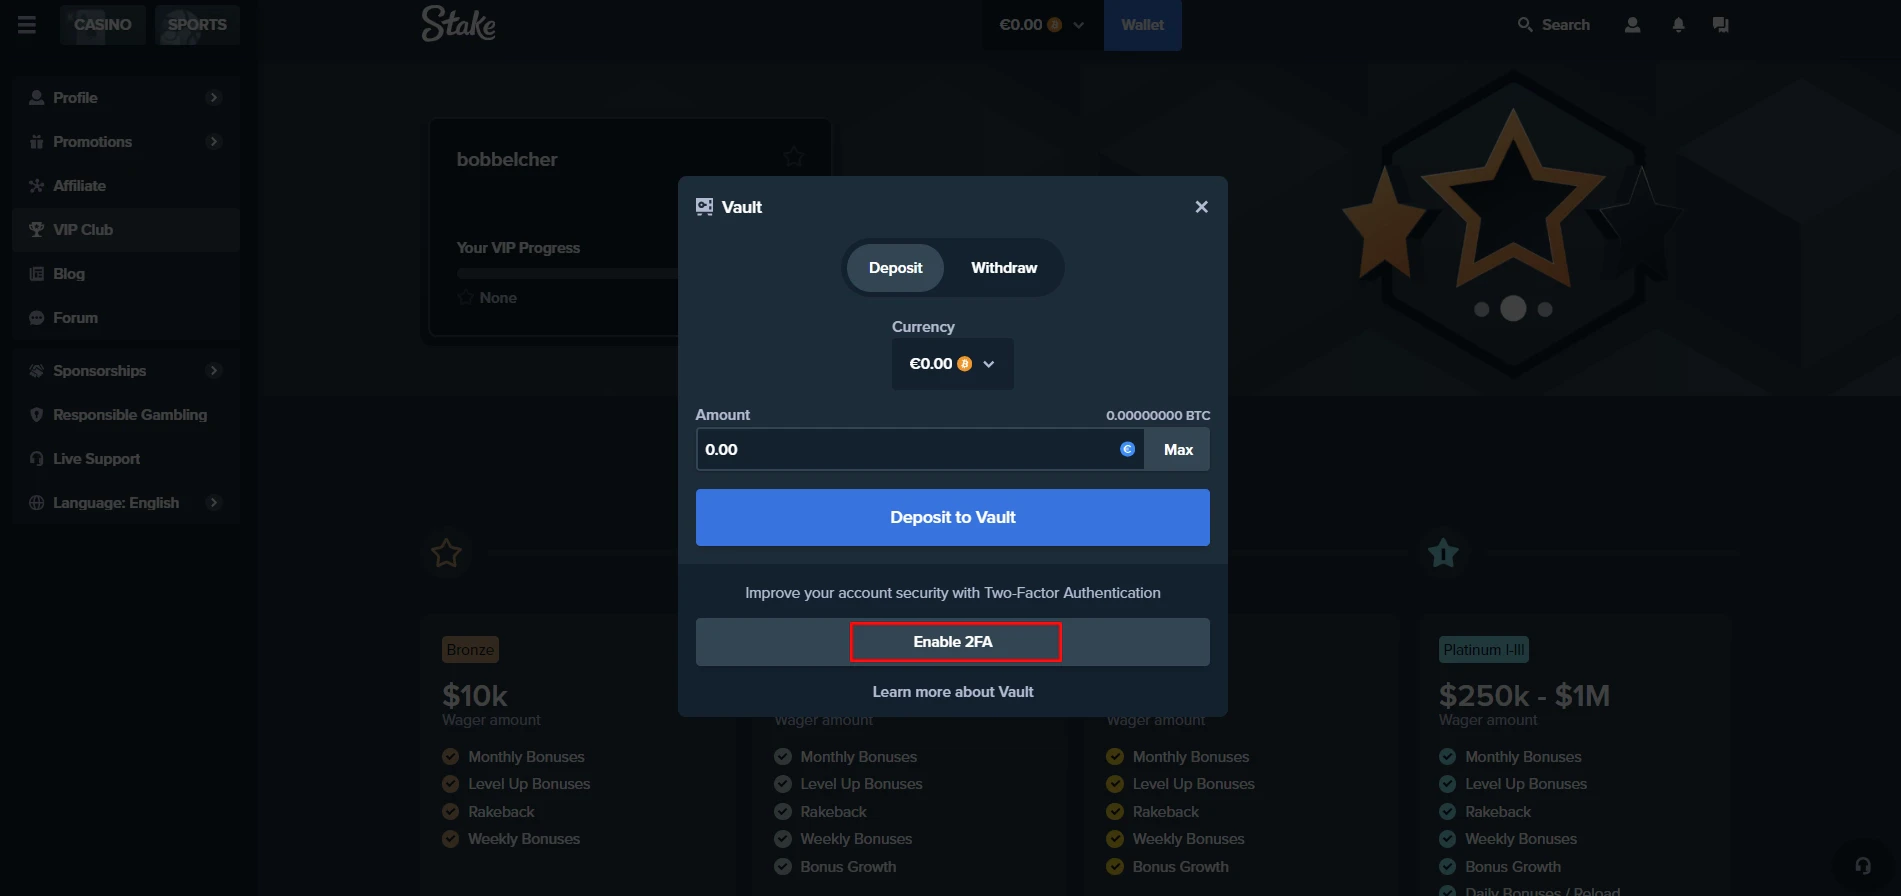This screenshot has height=896, width=1901.
Task: Expand the Promotions submenu chevron
Action: (213, 141)
